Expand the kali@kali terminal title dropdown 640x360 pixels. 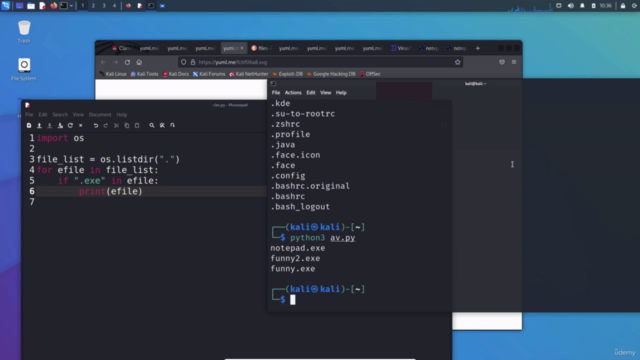[476, 84]
